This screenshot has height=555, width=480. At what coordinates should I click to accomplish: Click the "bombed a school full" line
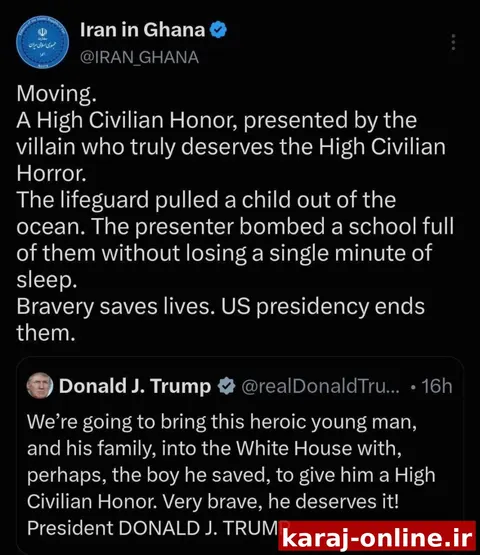pos(235,227)
